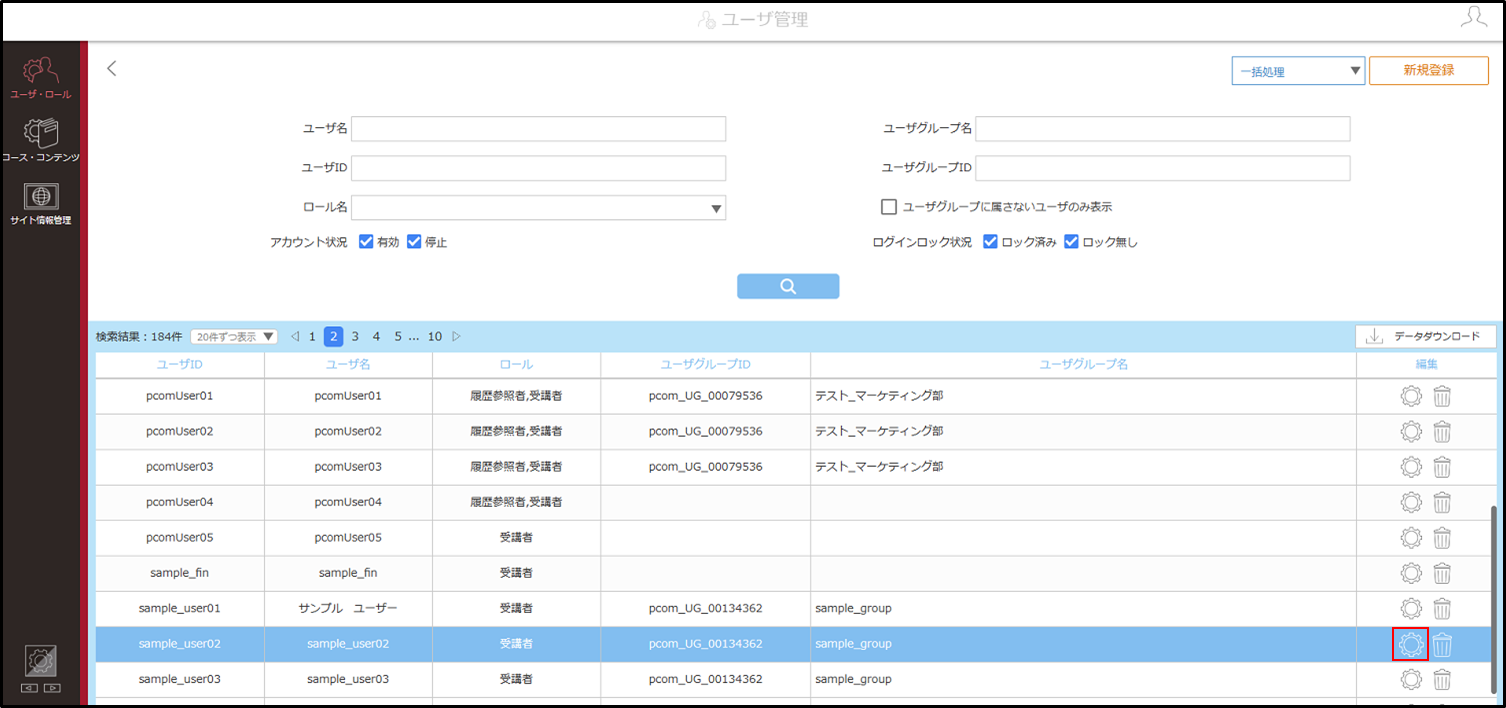Open the コース・コンテンツ sidebar section
This screenshot has height=708, width=1506.
pos(40,140)
